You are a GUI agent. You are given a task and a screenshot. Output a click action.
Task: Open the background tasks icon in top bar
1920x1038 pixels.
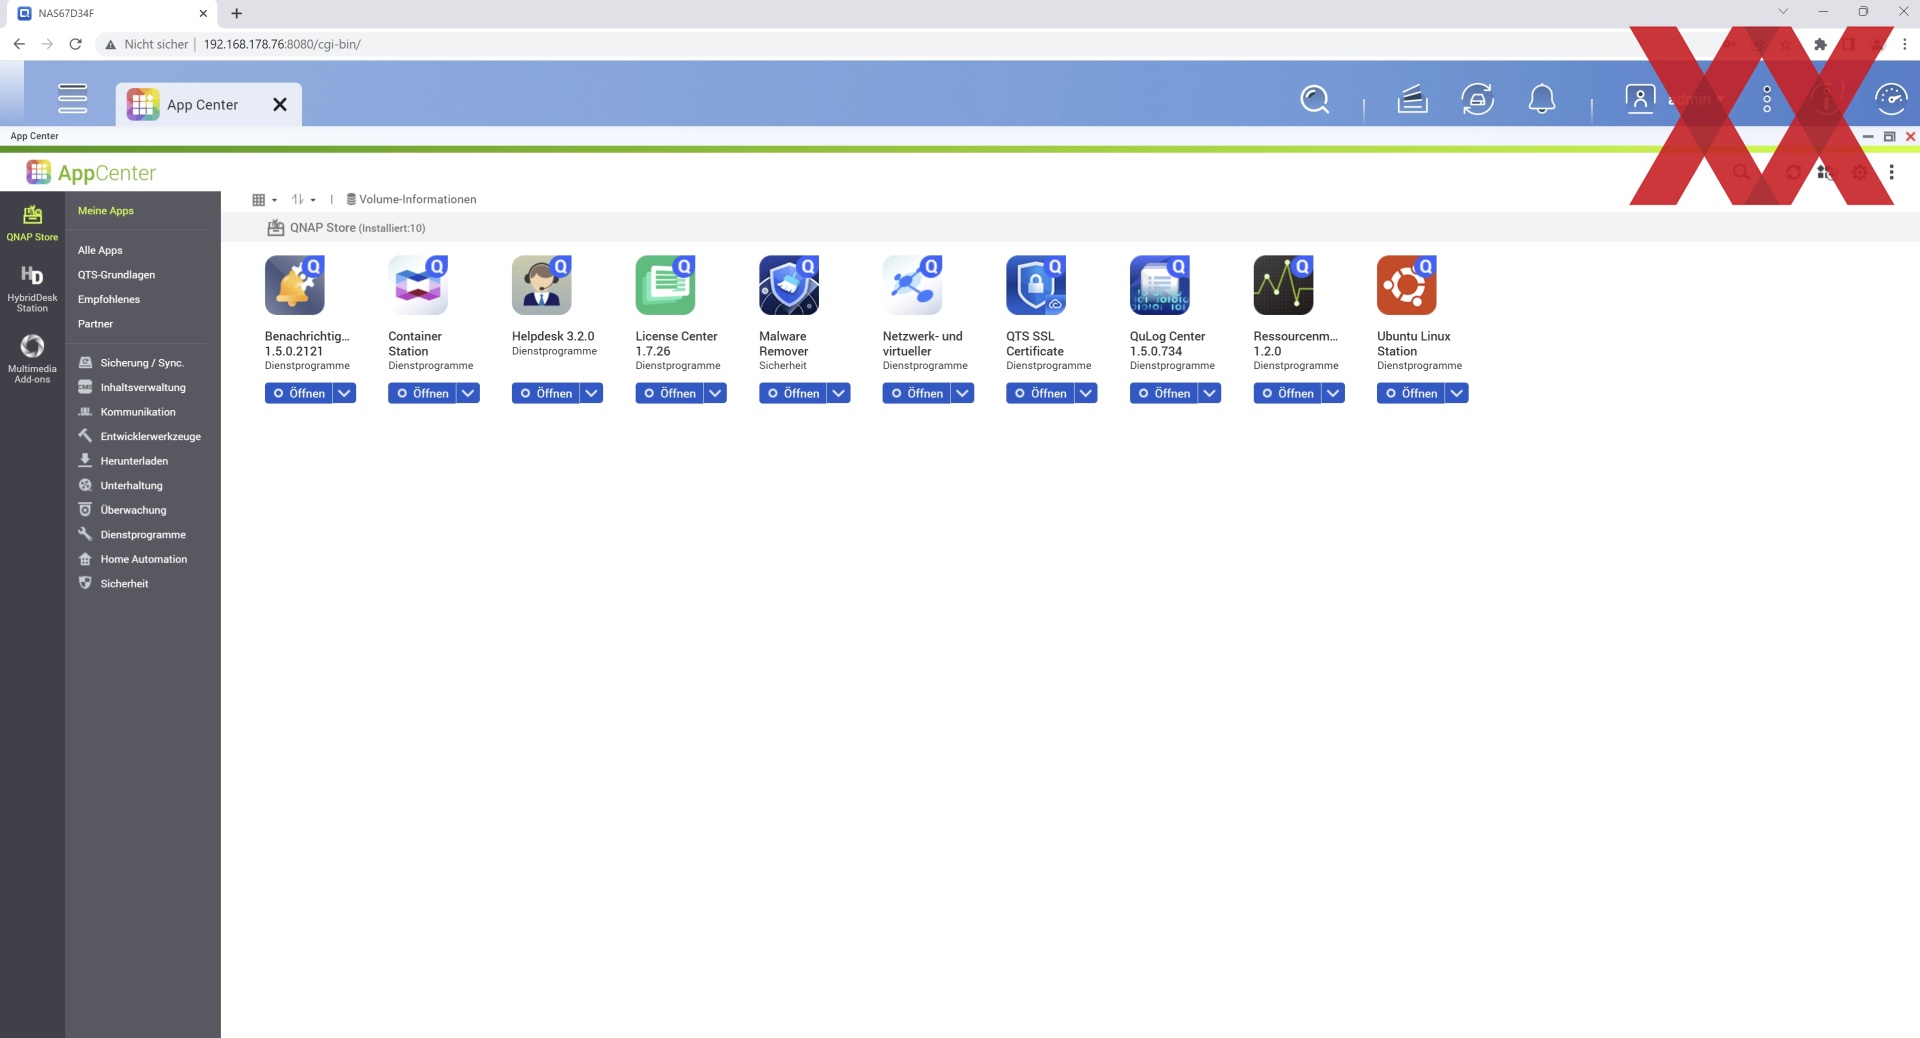point(1412,99)
